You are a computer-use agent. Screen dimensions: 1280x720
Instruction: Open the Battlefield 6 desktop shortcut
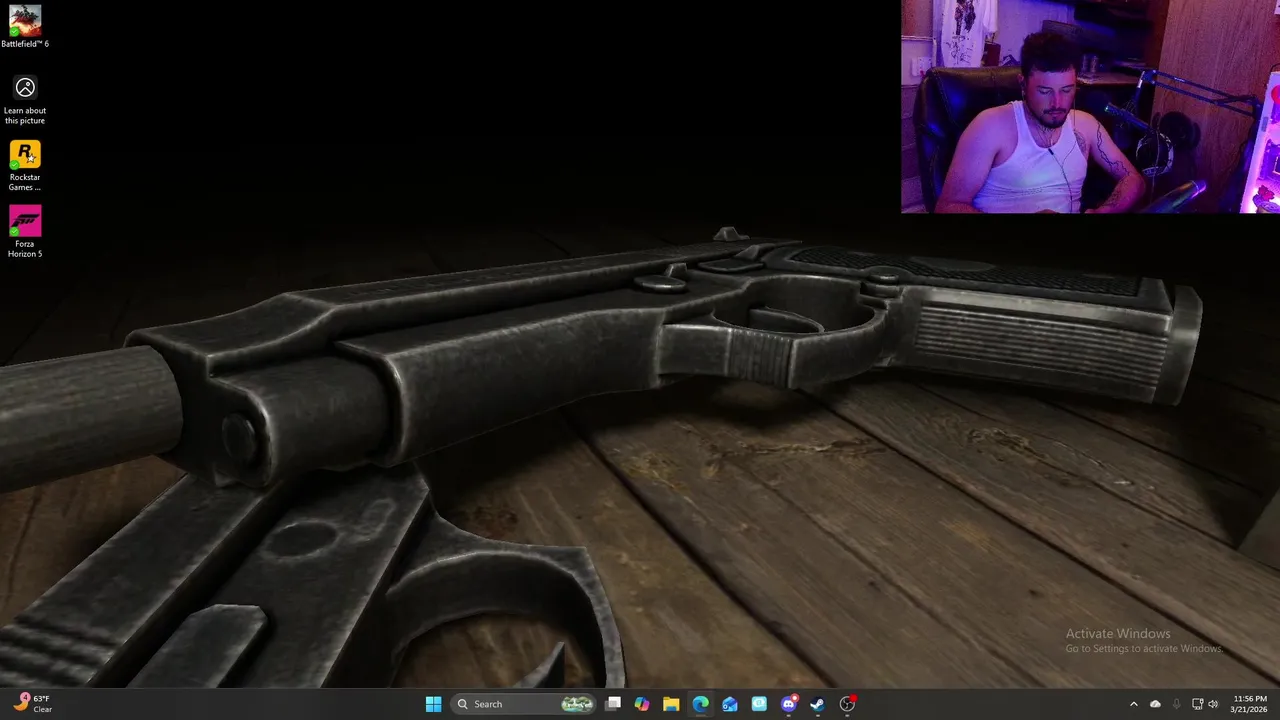coord(25,27)
